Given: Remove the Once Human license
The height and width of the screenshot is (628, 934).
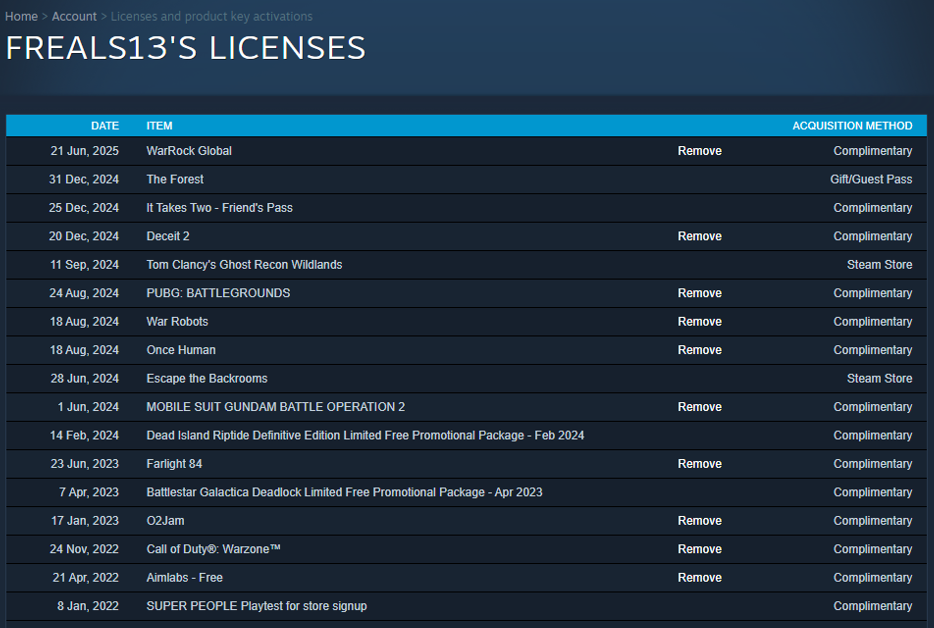Looking at the screenshot, I should [x=699, y=350].
